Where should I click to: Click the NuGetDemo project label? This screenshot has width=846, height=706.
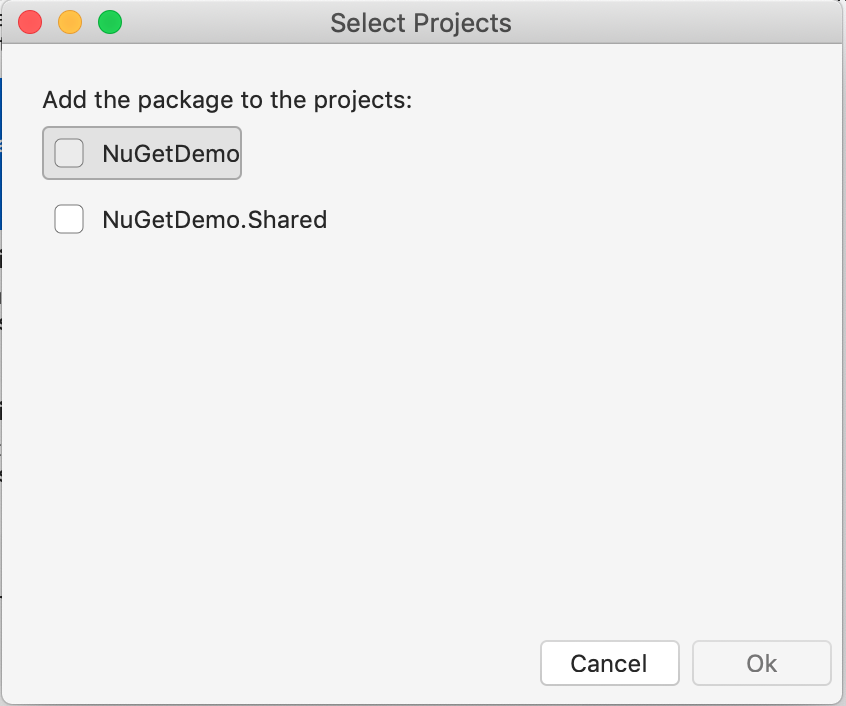(168, 152)
